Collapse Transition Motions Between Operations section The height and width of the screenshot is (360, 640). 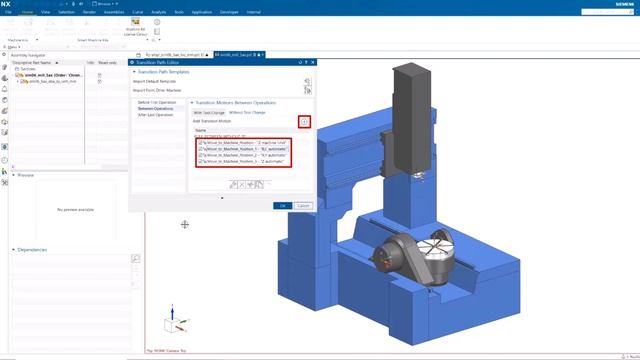192,103
